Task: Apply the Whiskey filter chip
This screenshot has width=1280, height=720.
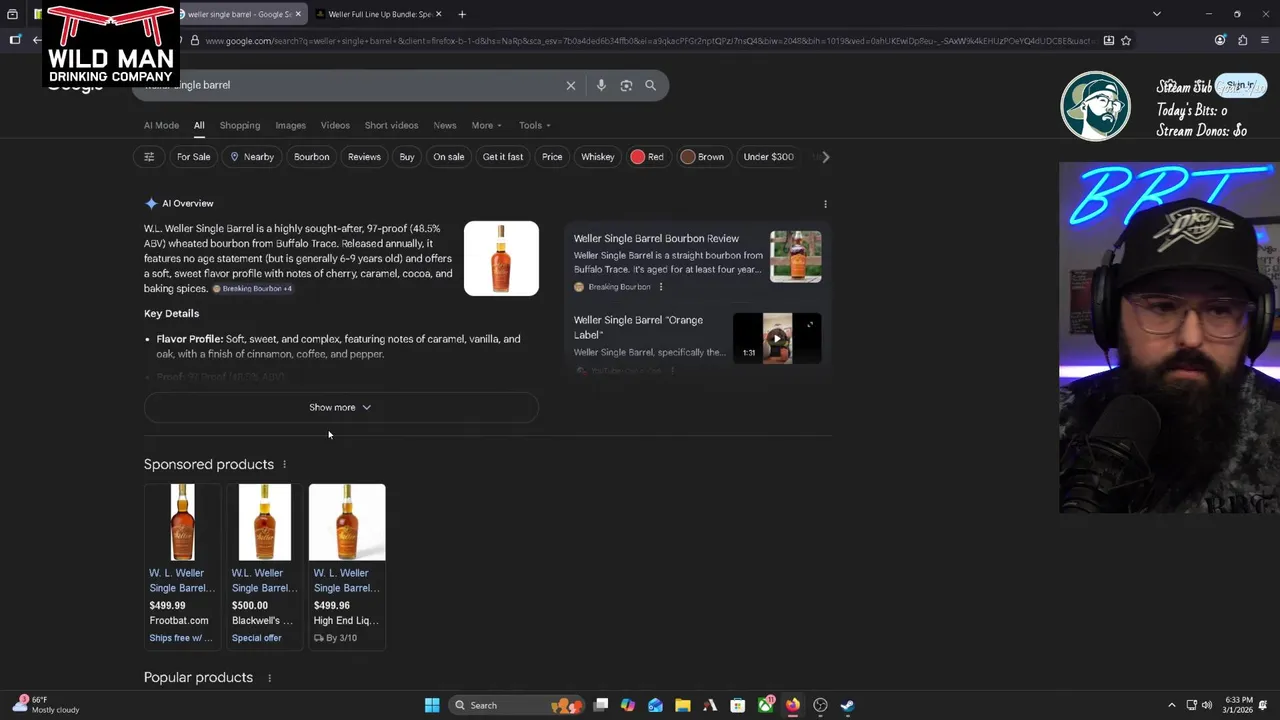Action: click(x=598, y=157)
